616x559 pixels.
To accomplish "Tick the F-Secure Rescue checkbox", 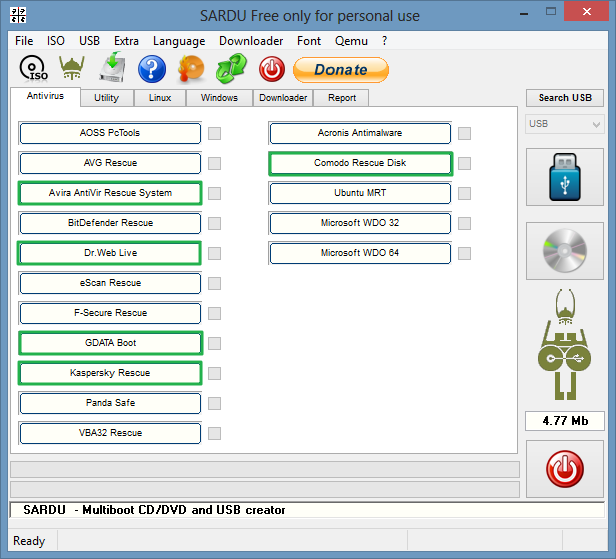I will [214, 313].
